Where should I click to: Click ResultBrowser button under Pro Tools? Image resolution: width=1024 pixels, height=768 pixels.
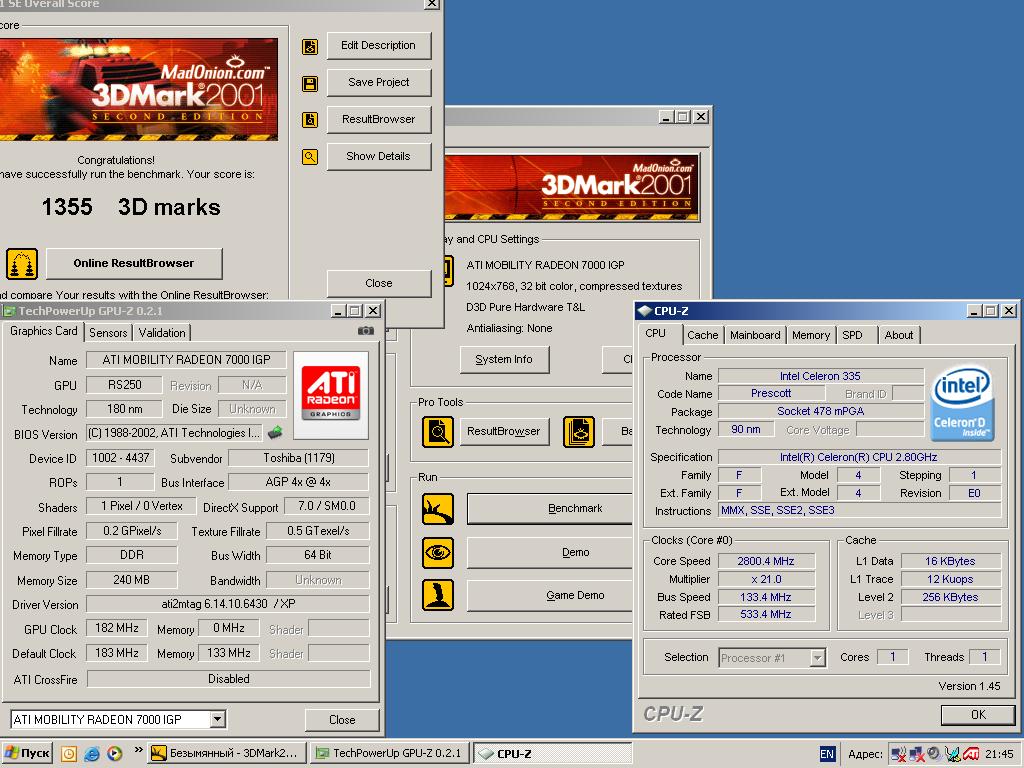[504, 431]
